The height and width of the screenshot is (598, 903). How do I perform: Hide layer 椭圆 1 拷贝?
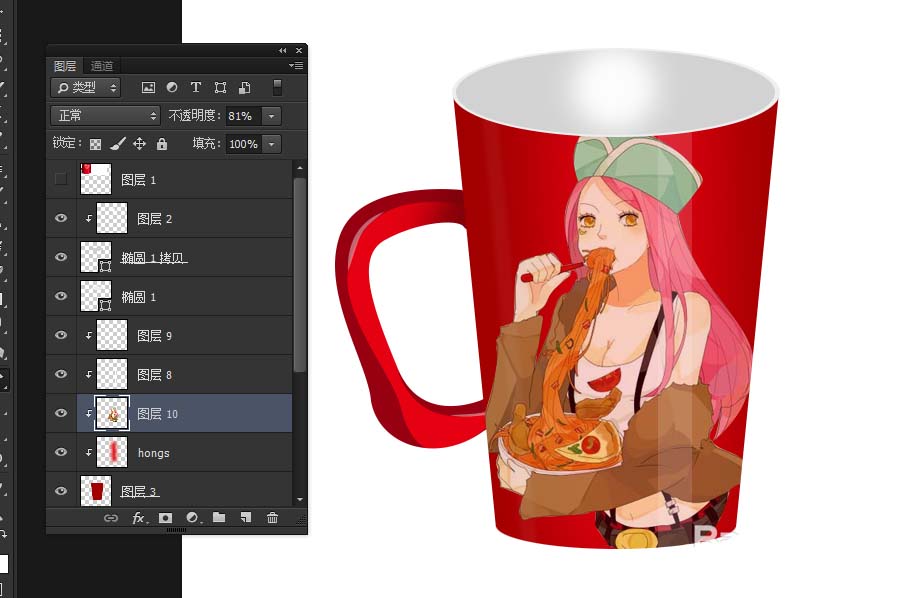(x=61, y=257)
